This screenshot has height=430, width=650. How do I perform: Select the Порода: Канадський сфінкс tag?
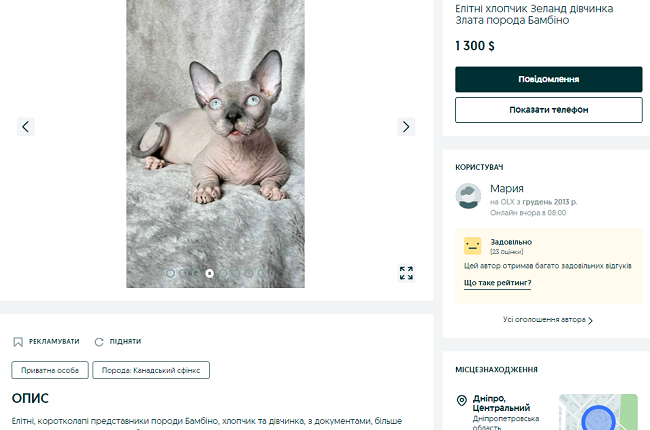152,370
